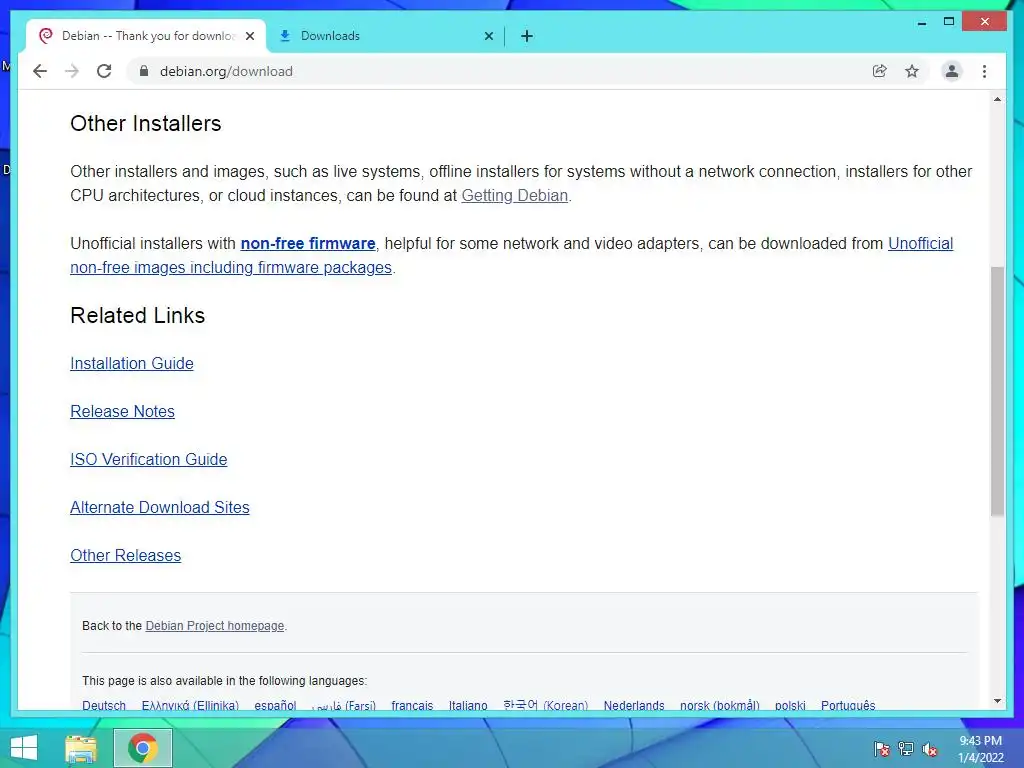
Task: Switch page language to polski
Action: point(790,705)
